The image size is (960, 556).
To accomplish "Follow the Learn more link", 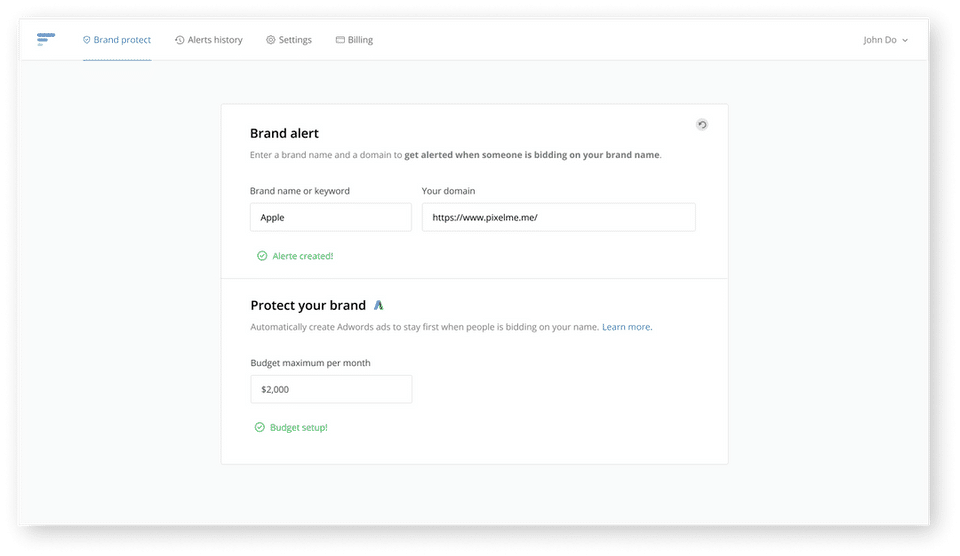I will point(627,327).
